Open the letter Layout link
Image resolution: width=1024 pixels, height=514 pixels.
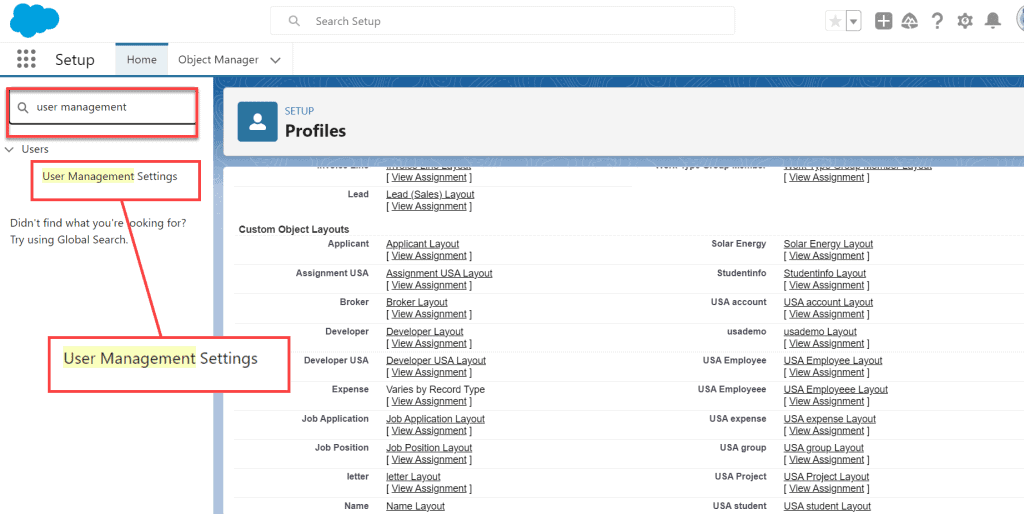click(413, 477)
